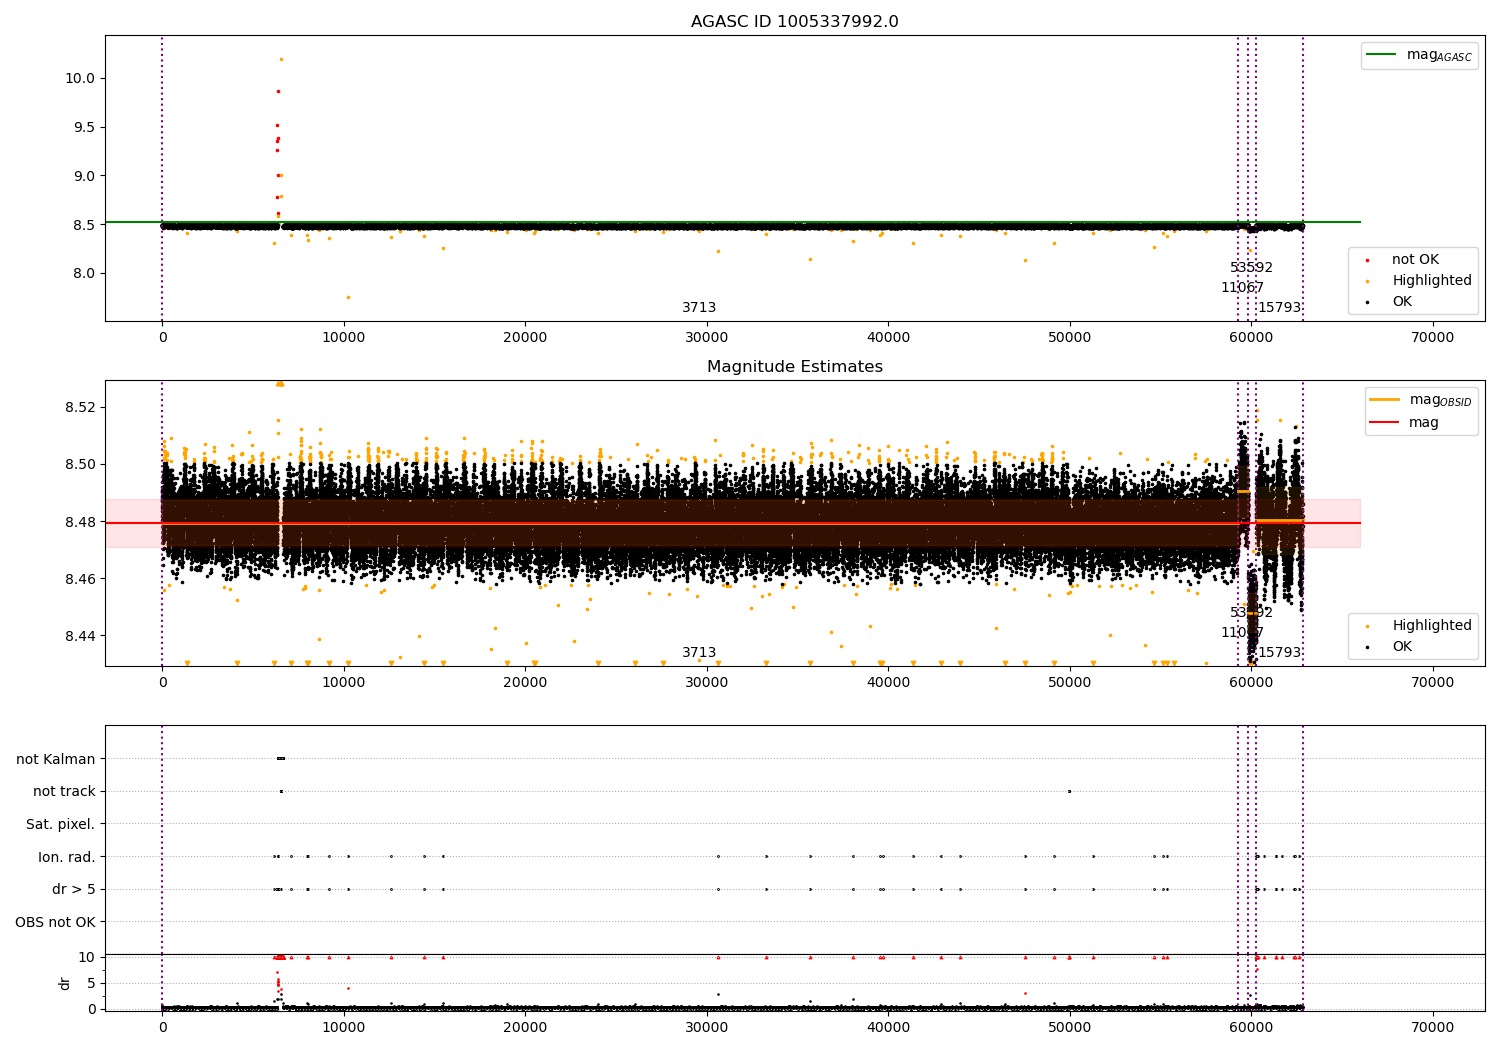Click the 'not Kalman' row label
This screenshot has width=1500, height=1050.
pyautogui.click(x=56, y=759)
